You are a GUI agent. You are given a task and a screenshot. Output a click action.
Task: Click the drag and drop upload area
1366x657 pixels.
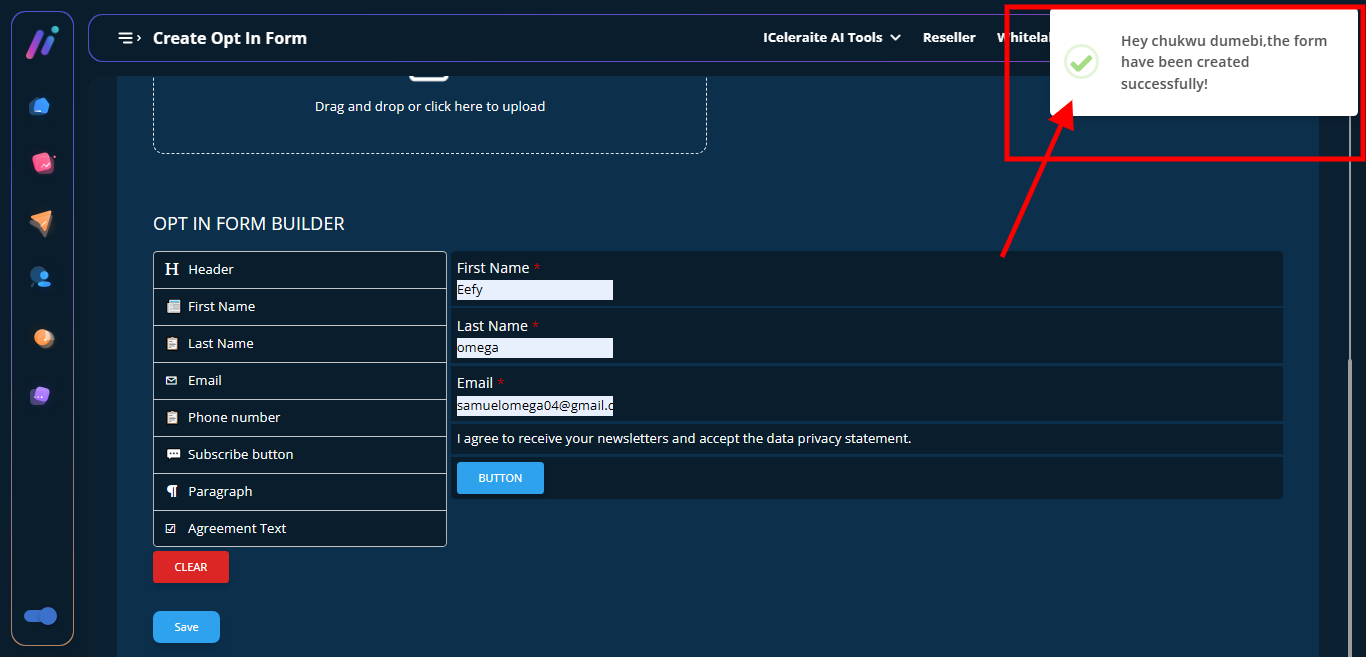tap(430, 107)
